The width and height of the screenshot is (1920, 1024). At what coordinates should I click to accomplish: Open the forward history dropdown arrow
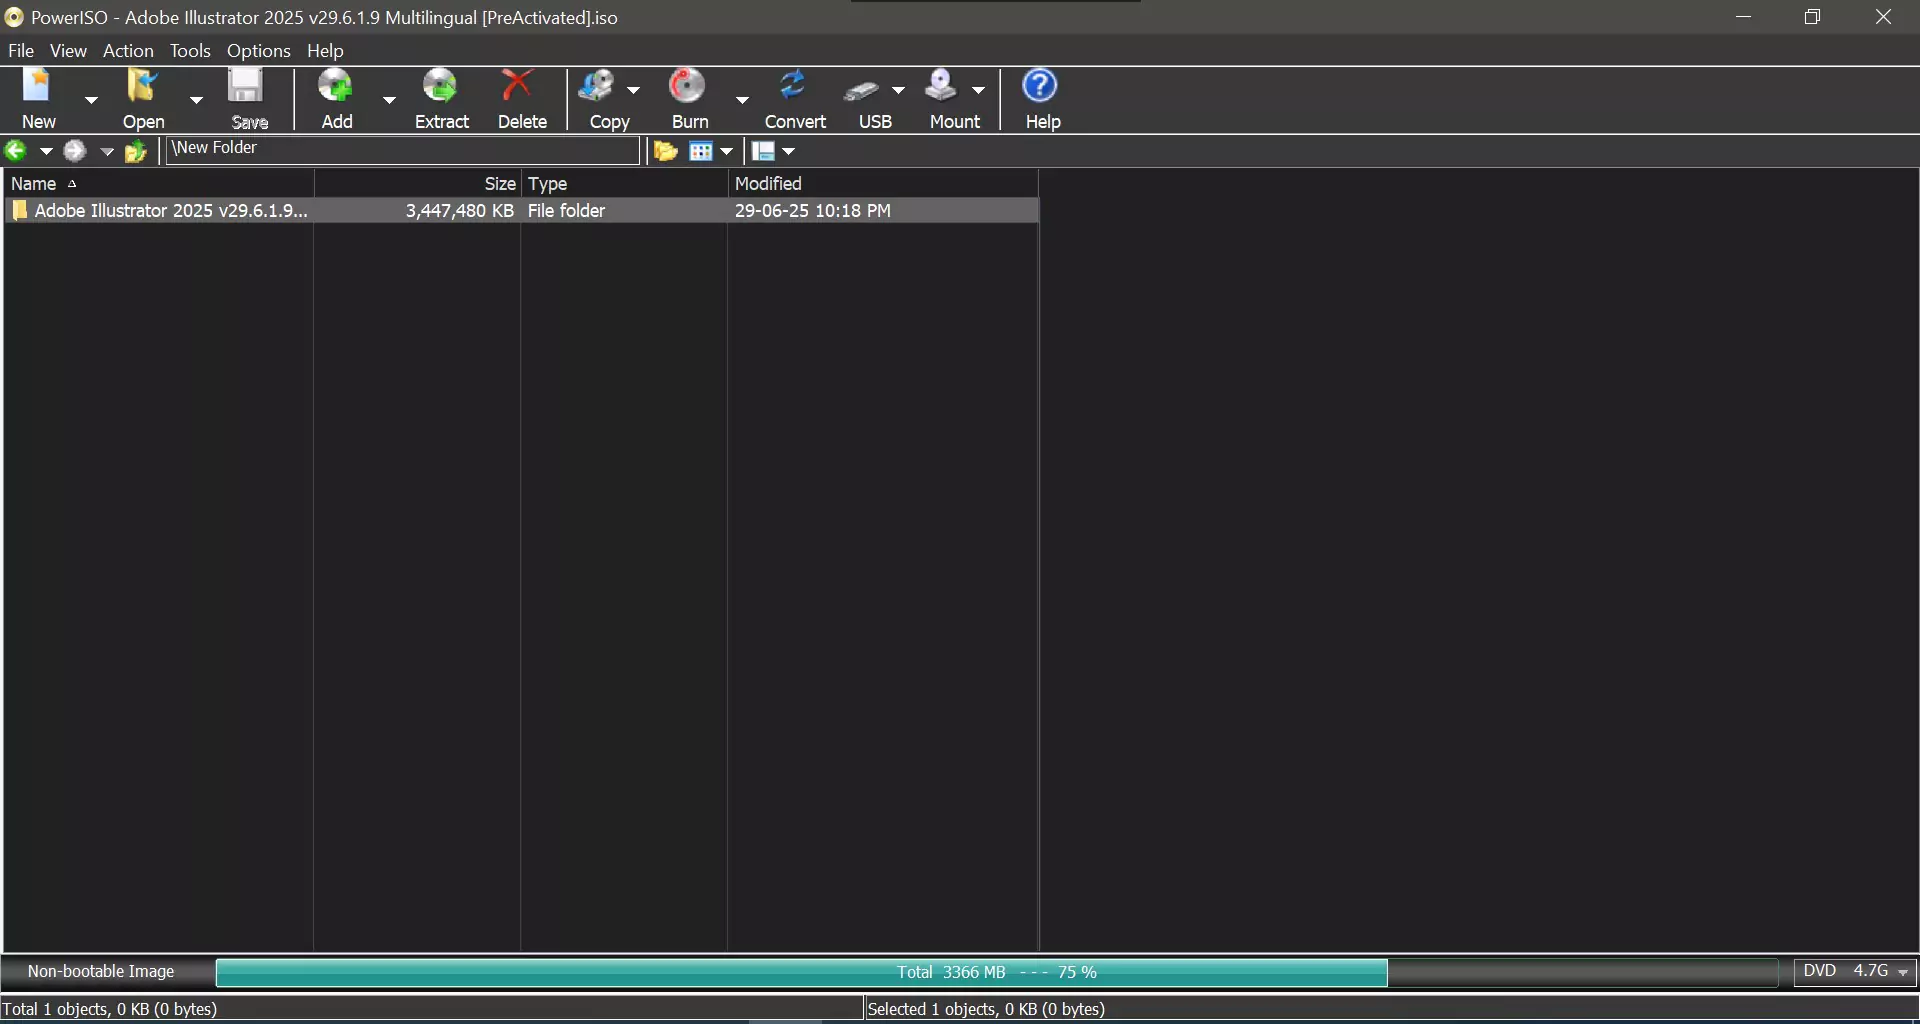(106, 151)
